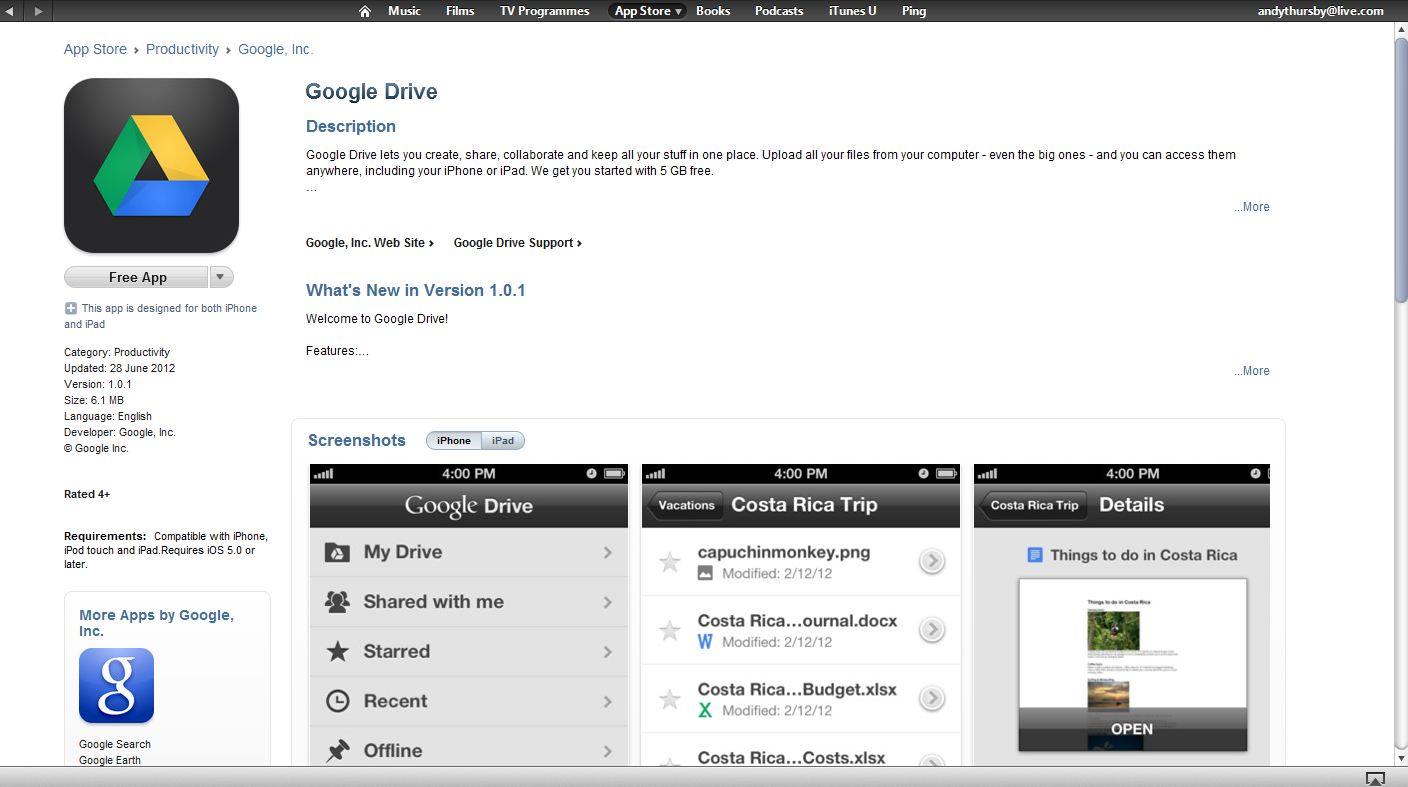Open details arrow for capuchinmonkey.png

932,562
